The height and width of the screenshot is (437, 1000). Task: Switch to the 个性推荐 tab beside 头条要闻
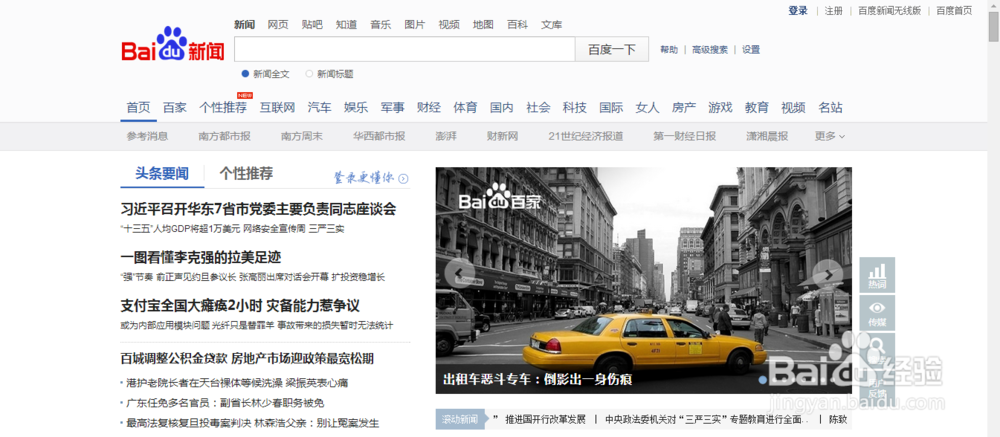[x=246, y=174]
